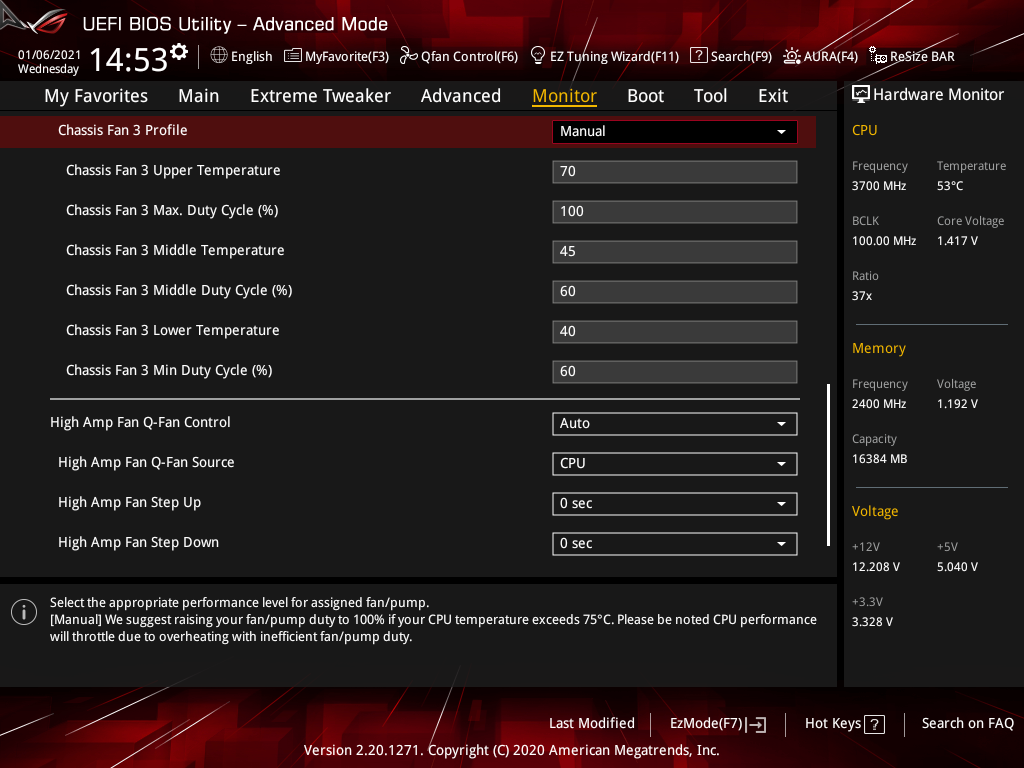Viewport: 1024px width, 768px height.
Task: Click the Memory section heading
Action: pos(878,348)
